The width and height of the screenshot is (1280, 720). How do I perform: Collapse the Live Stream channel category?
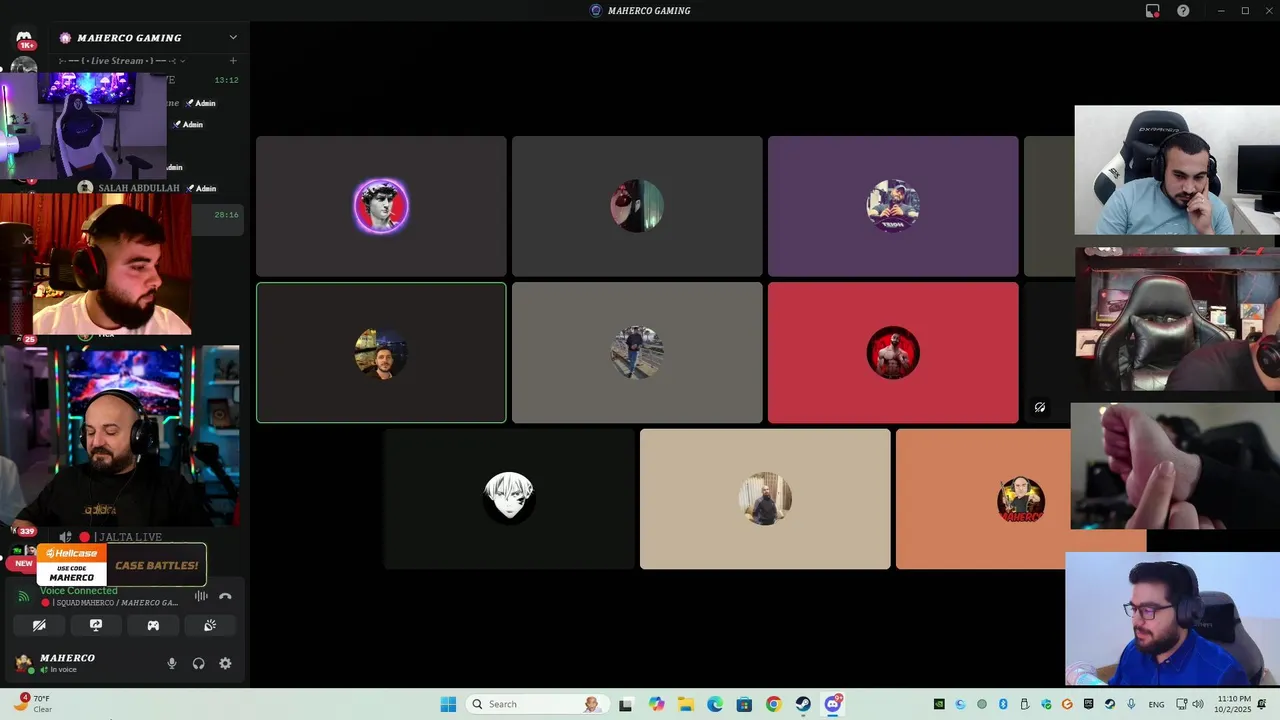(x=122, y=61)
